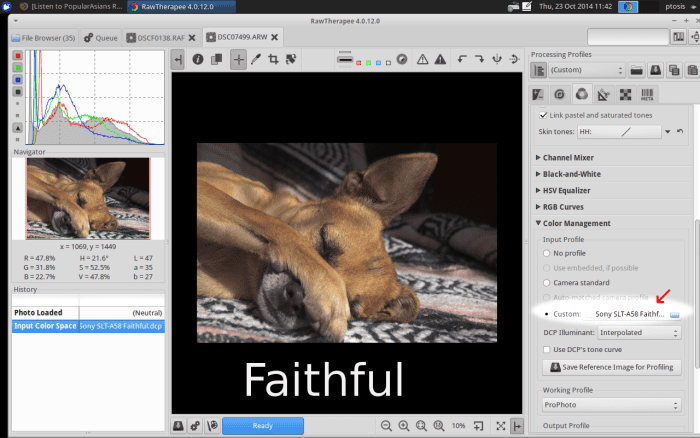700x438 pixels.
Task: Select the white balance picker tool
Action: coord(256,60)
